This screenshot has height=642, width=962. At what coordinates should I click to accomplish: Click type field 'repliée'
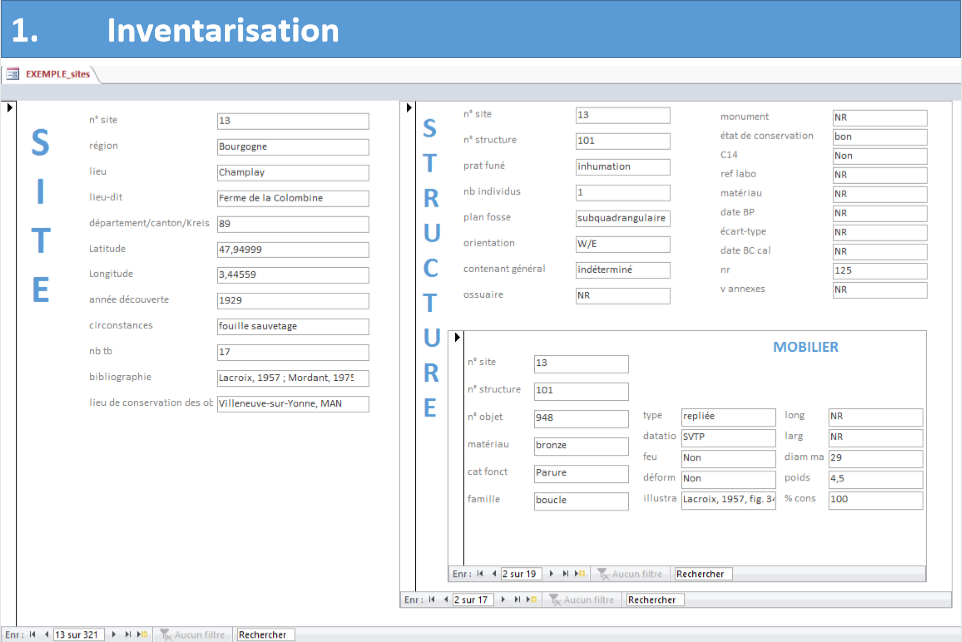(728, 417)
